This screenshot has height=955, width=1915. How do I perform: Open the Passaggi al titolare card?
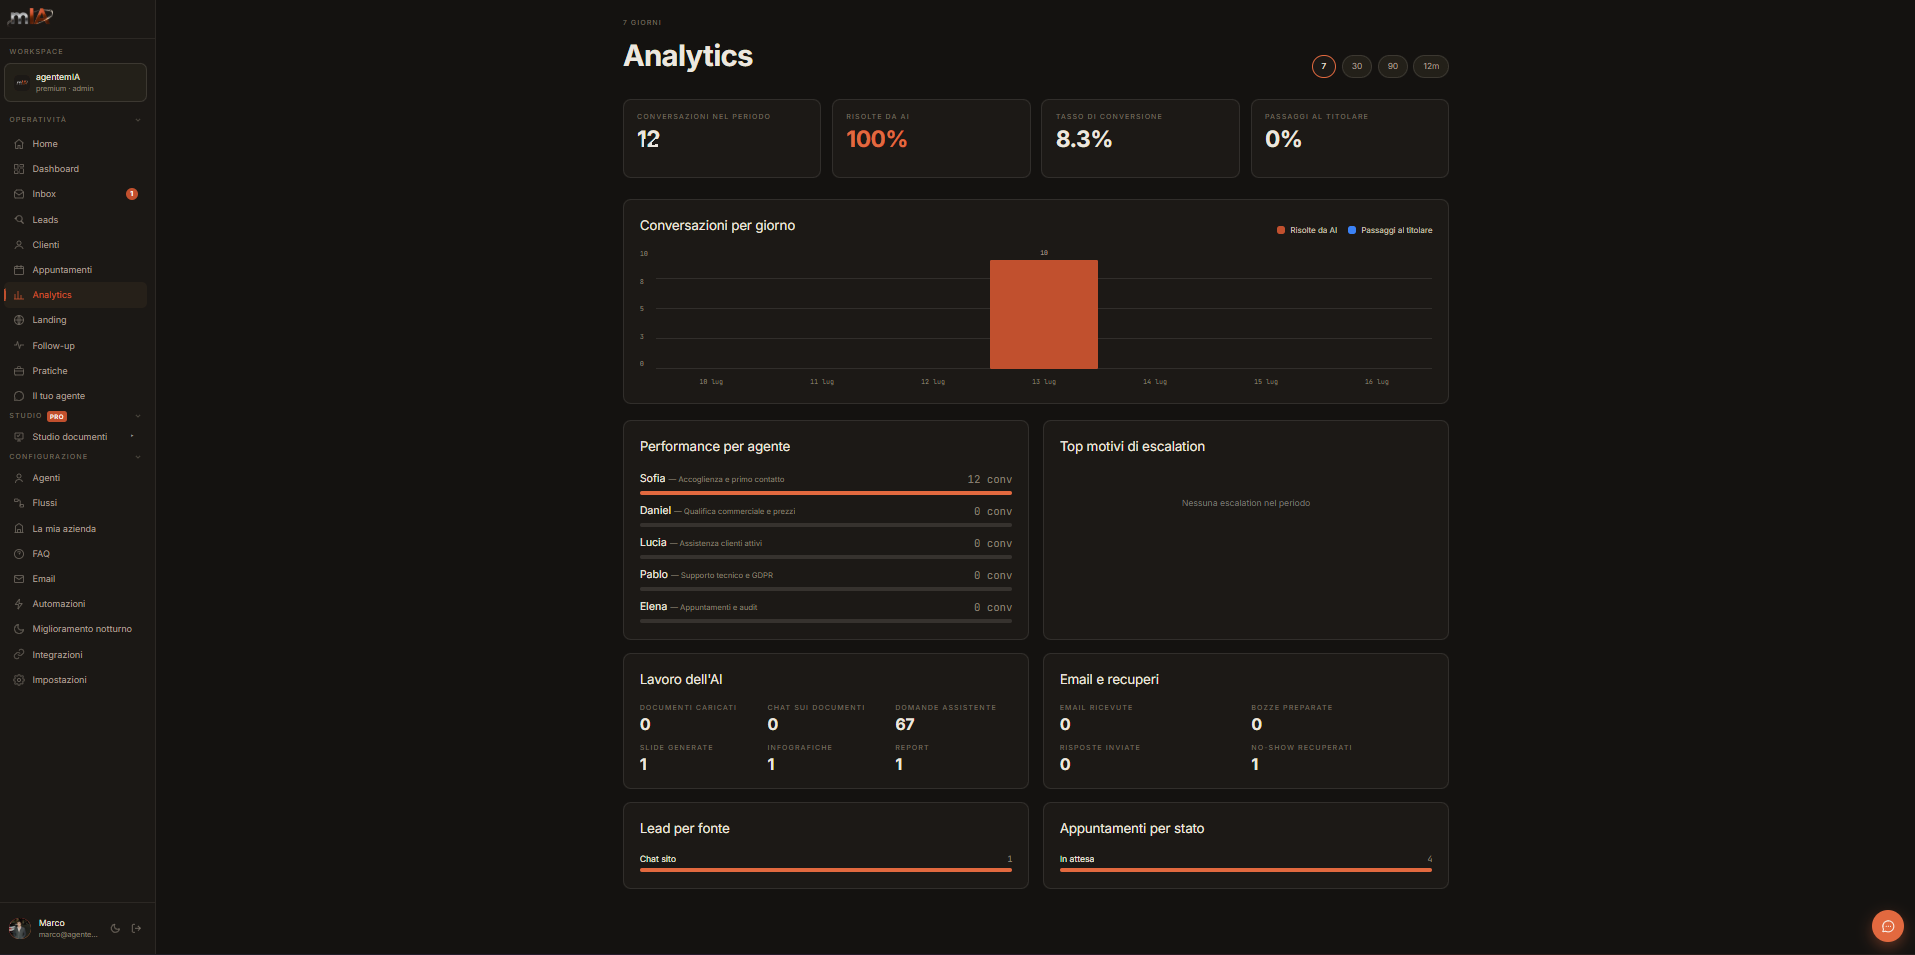1350,138
